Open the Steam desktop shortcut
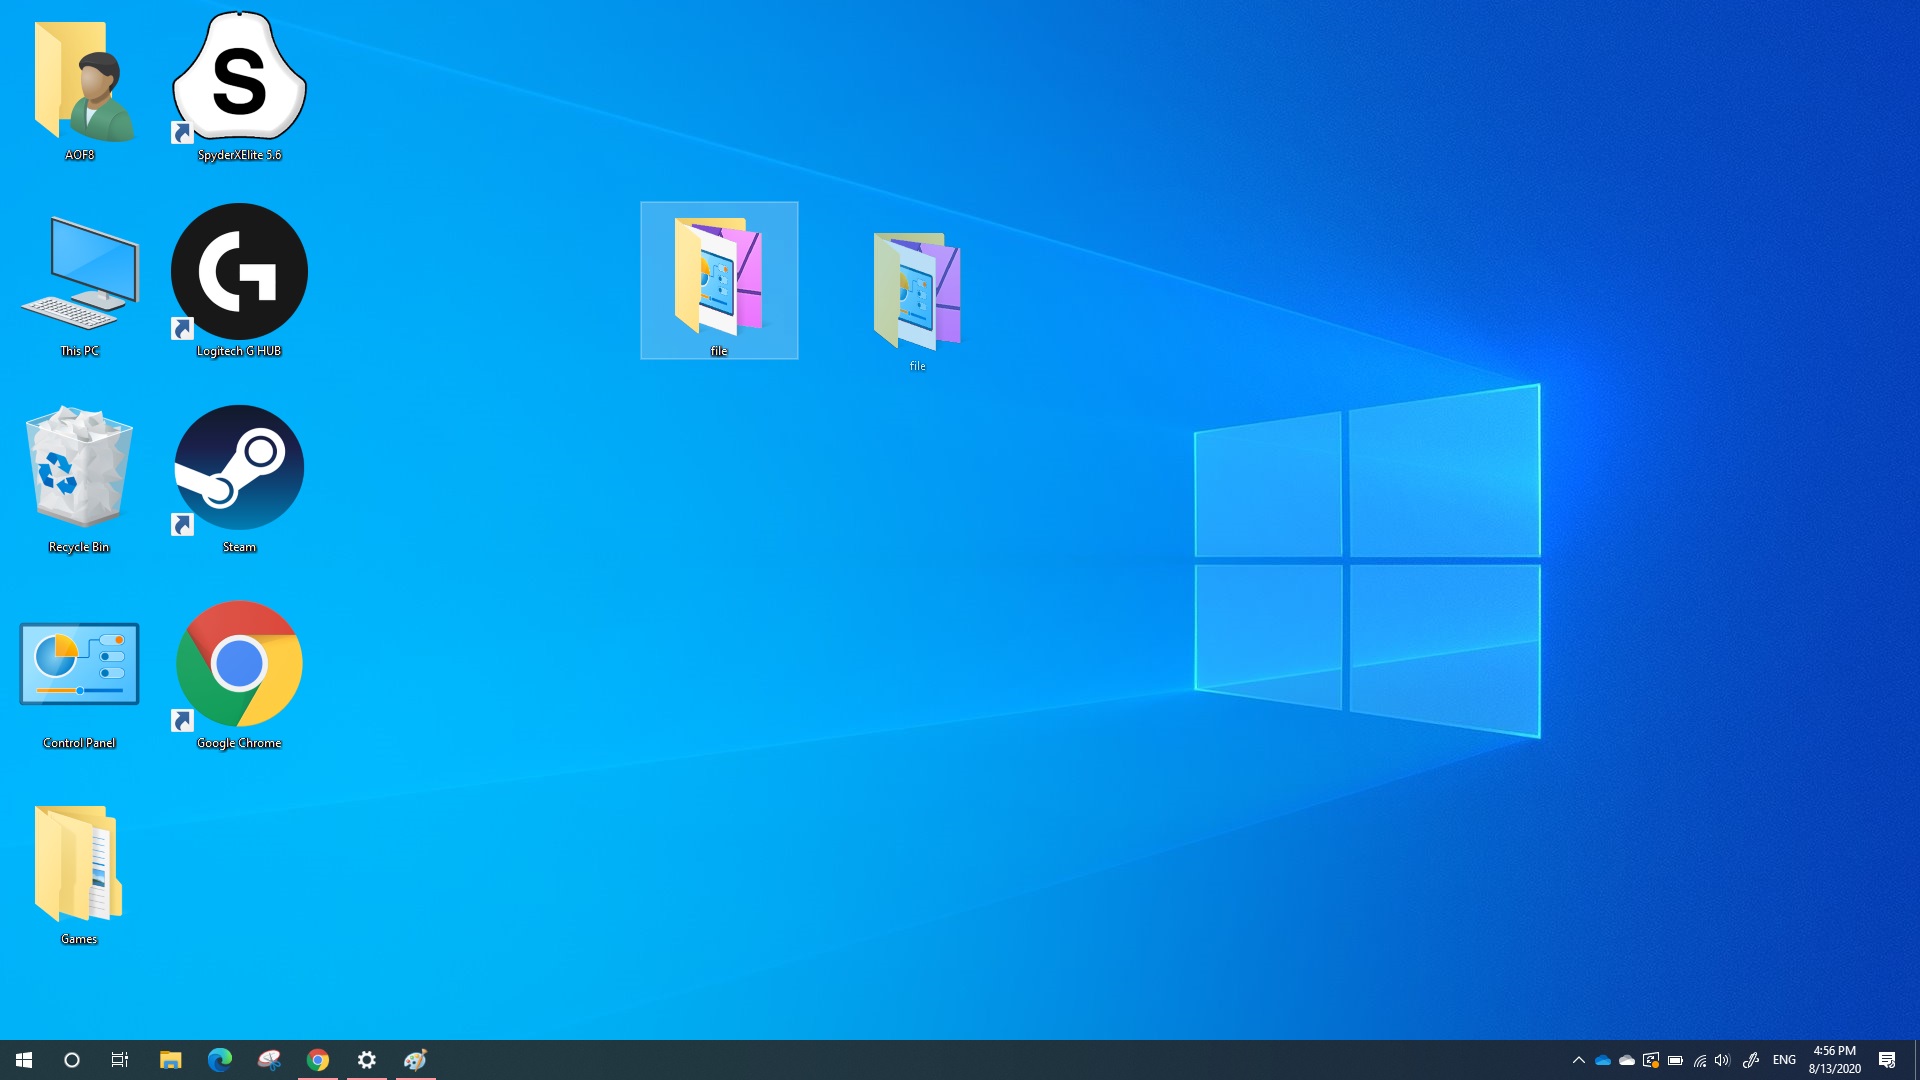Screen dimensions: 1920x1080 pyautogui.click(x=239, y=470)
